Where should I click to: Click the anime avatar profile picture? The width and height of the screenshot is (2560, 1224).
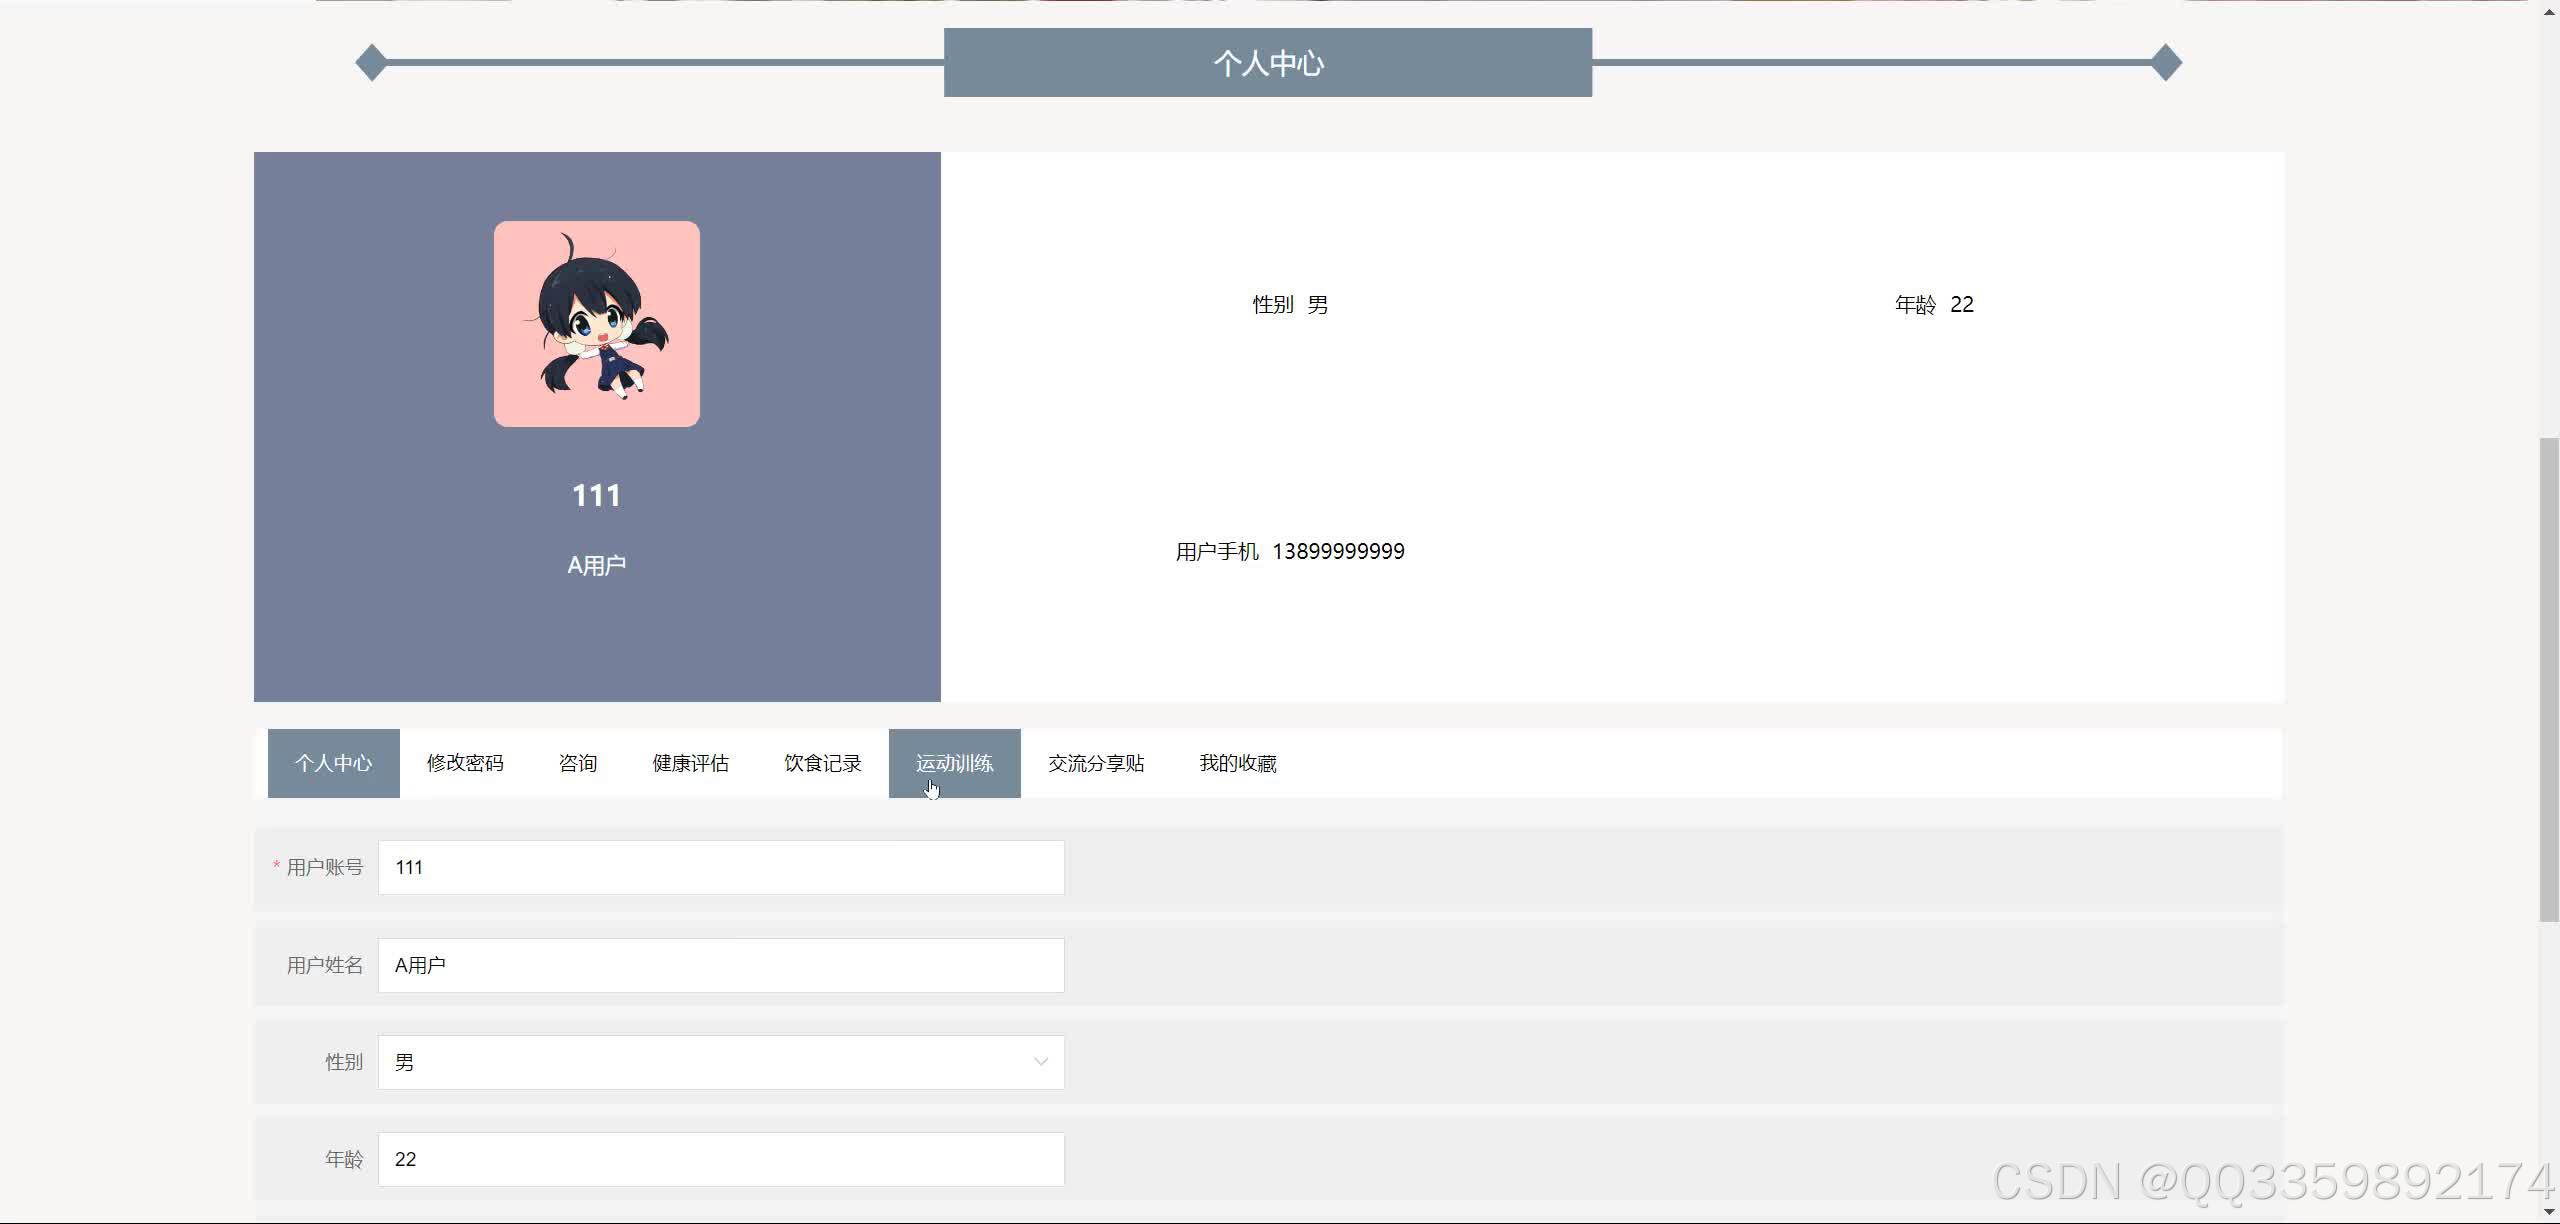point(596,324)
